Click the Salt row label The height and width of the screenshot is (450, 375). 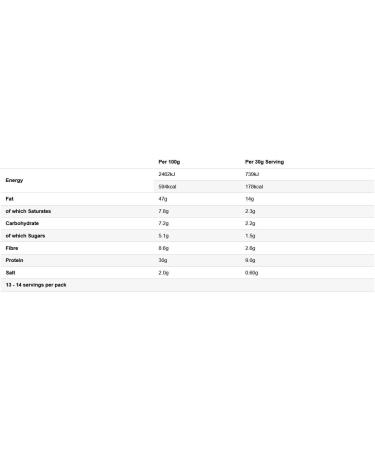(x=10, y=273)
